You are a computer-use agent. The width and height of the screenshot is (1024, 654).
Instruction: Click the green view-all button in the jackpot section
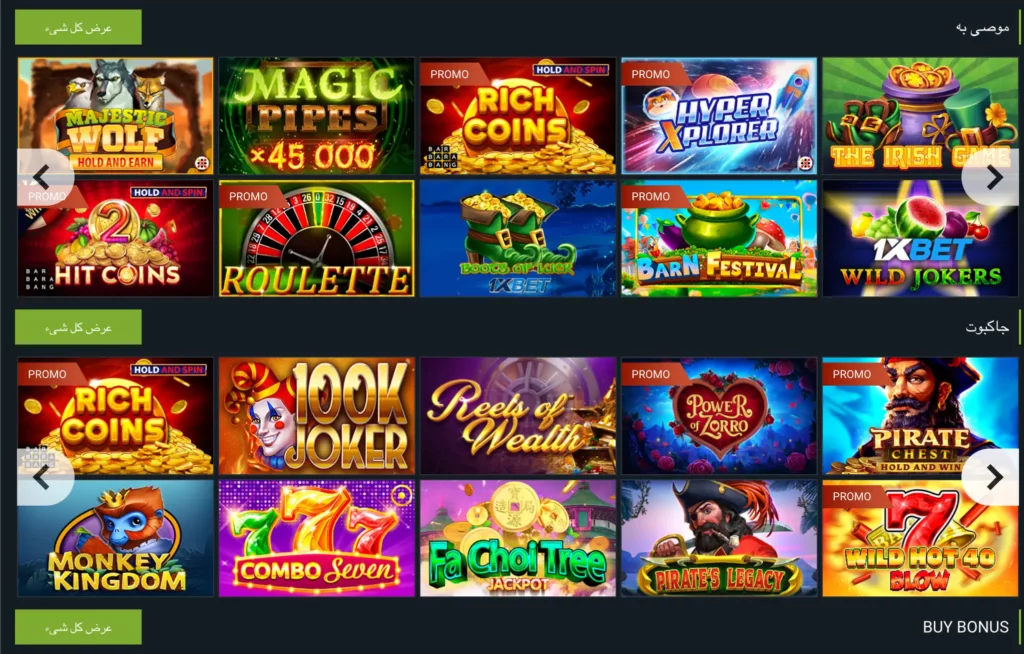click(x=78, y=327)
